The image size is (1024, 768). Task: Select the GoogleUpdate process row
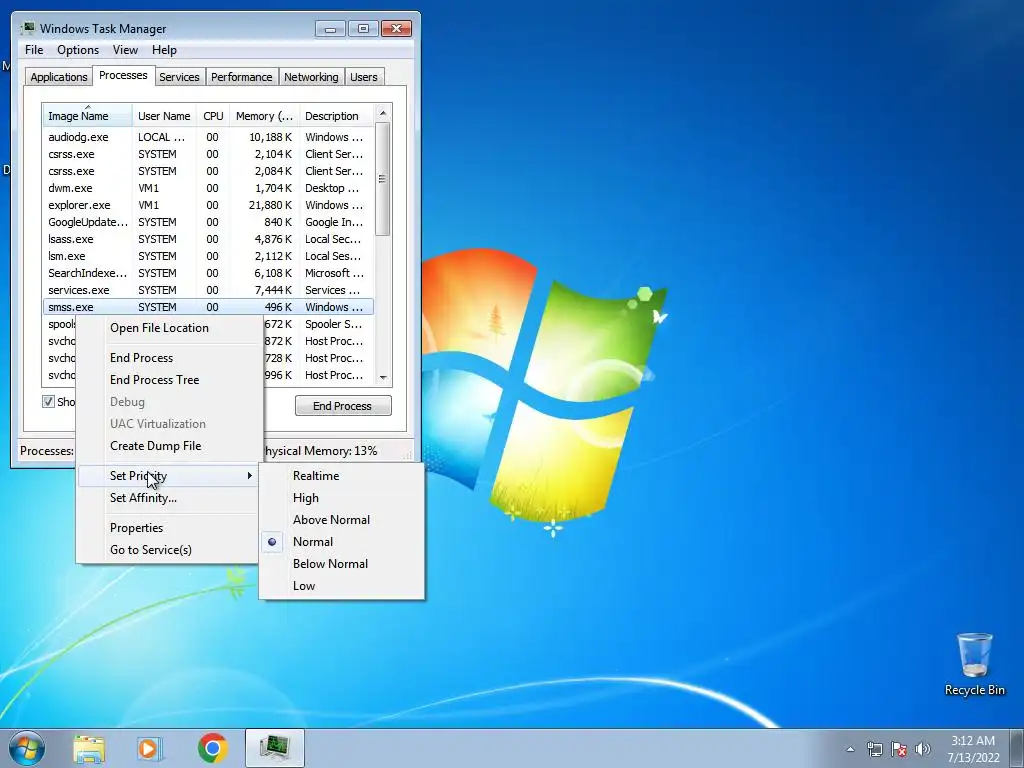[208, 222]
